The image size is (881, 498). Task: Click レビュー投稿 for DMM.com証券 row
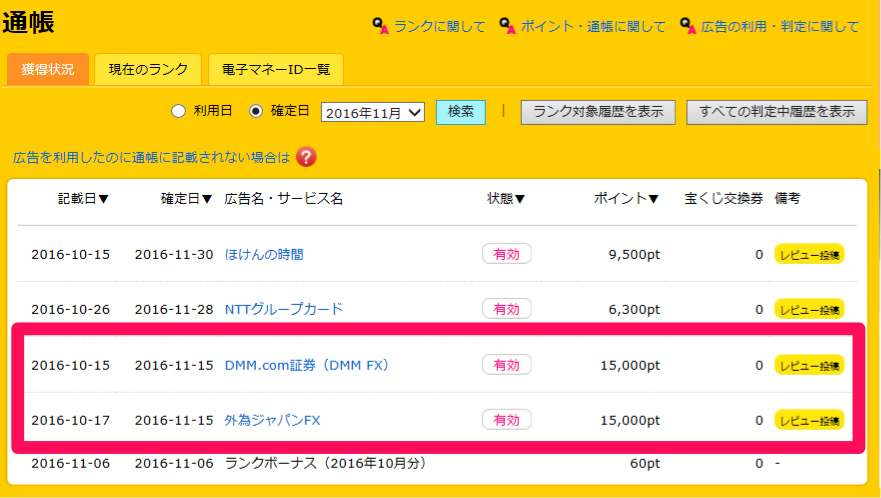(x=810, y=365)
